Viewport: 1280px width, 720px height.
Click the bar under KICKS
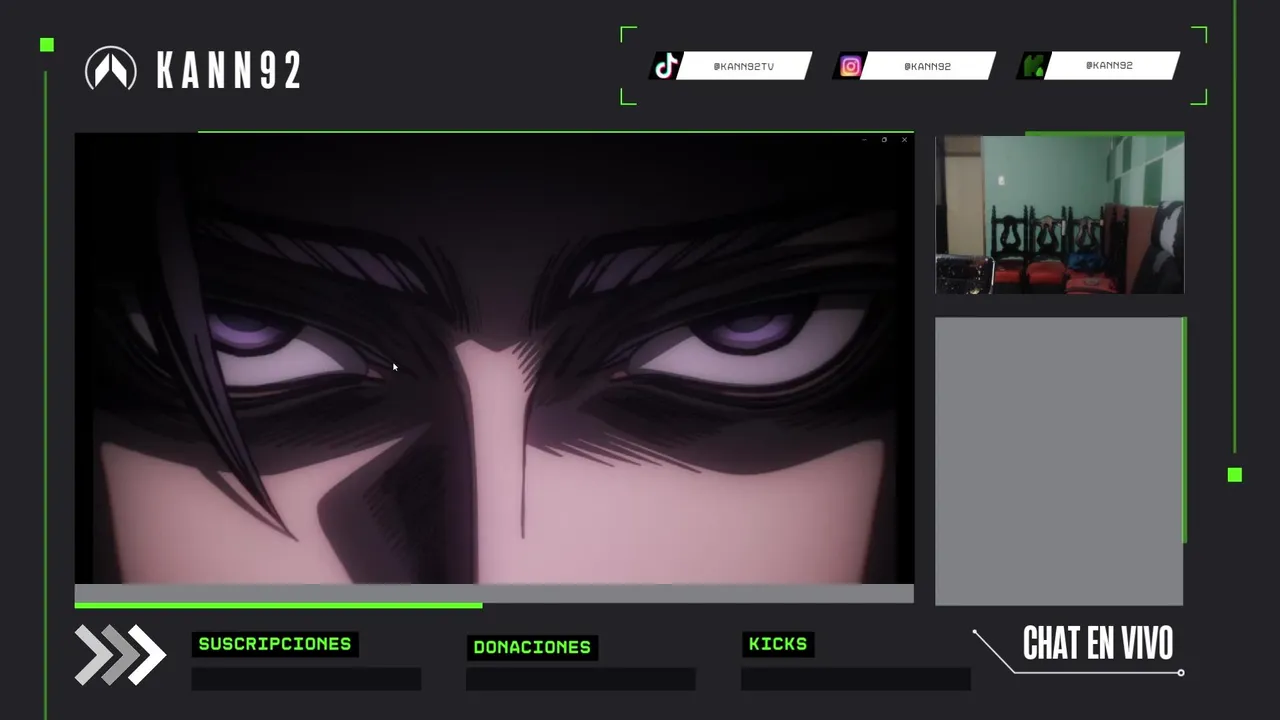855,679
